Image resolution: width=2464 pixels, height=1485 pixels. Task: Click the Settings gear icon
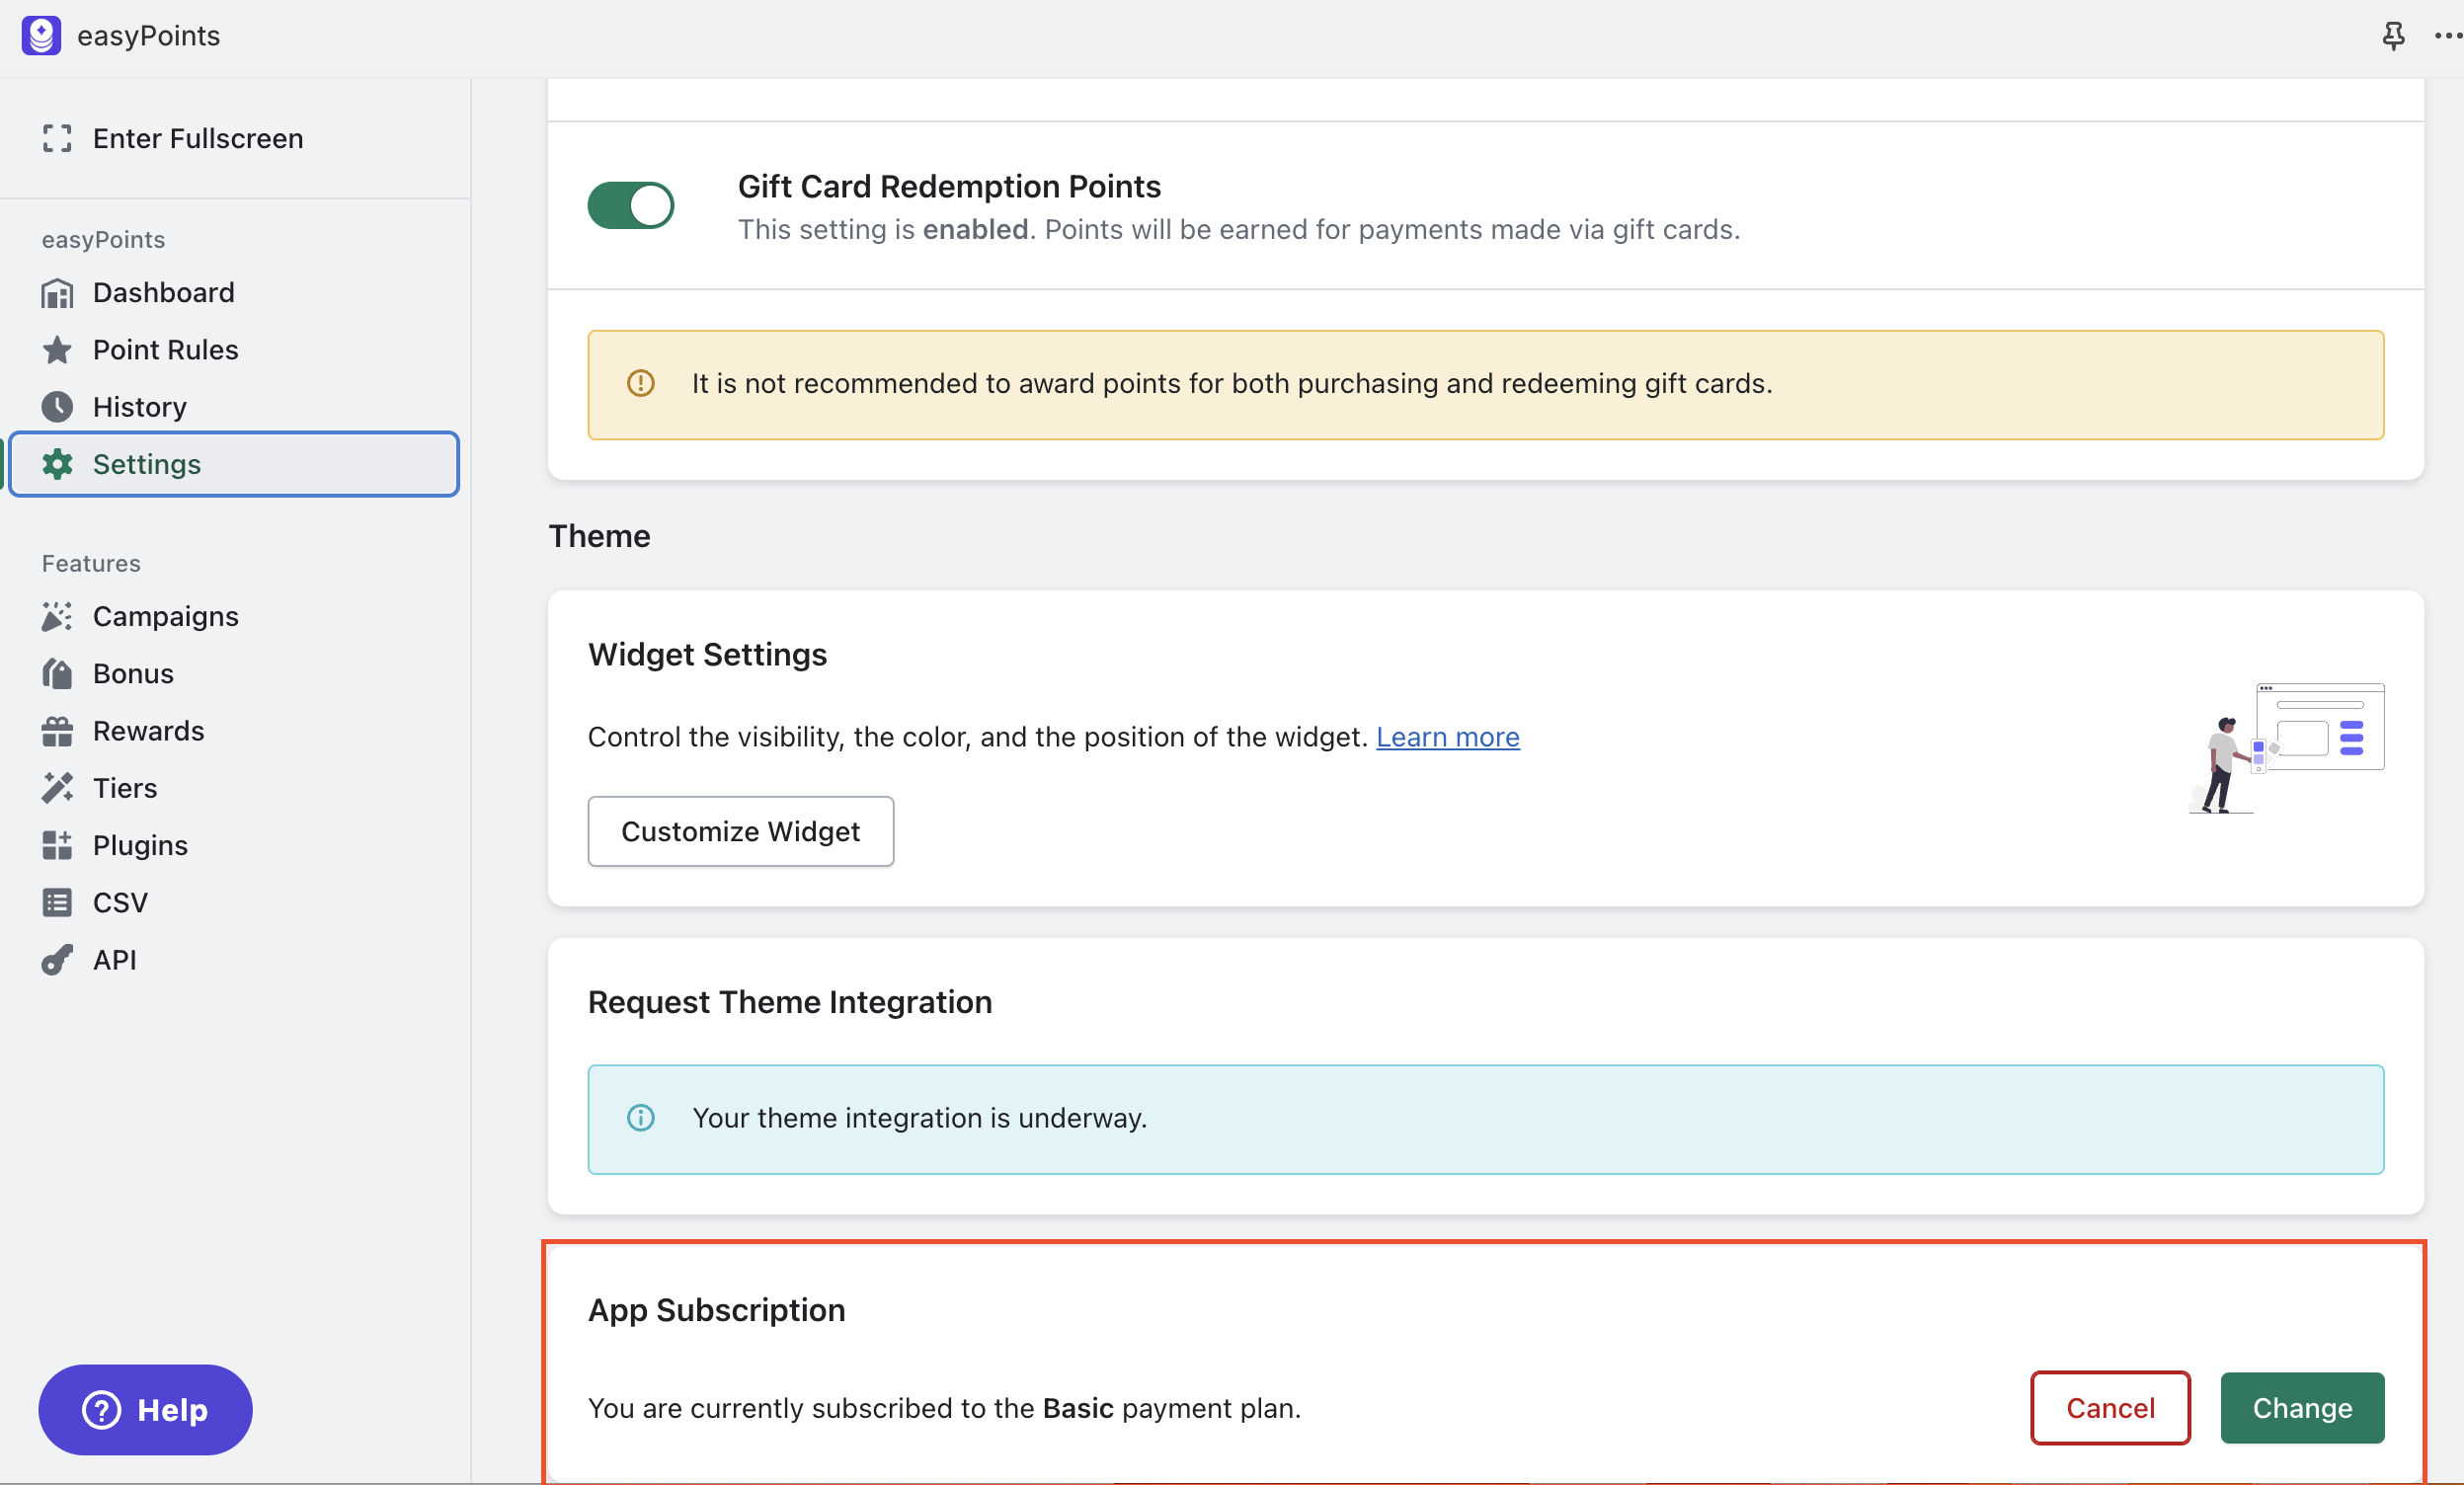[x=58, y=463]
